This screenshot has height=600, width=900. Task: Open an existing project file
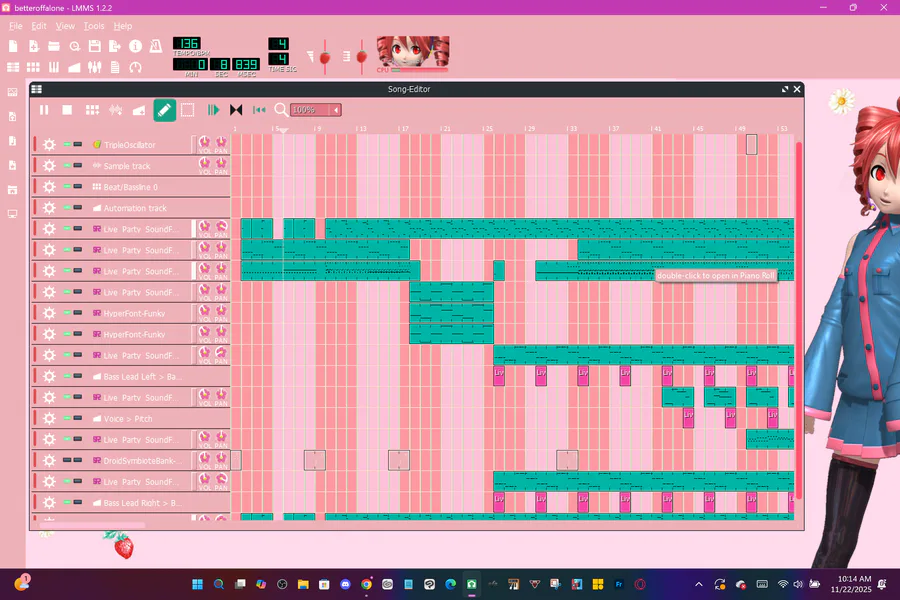[54, 47]
